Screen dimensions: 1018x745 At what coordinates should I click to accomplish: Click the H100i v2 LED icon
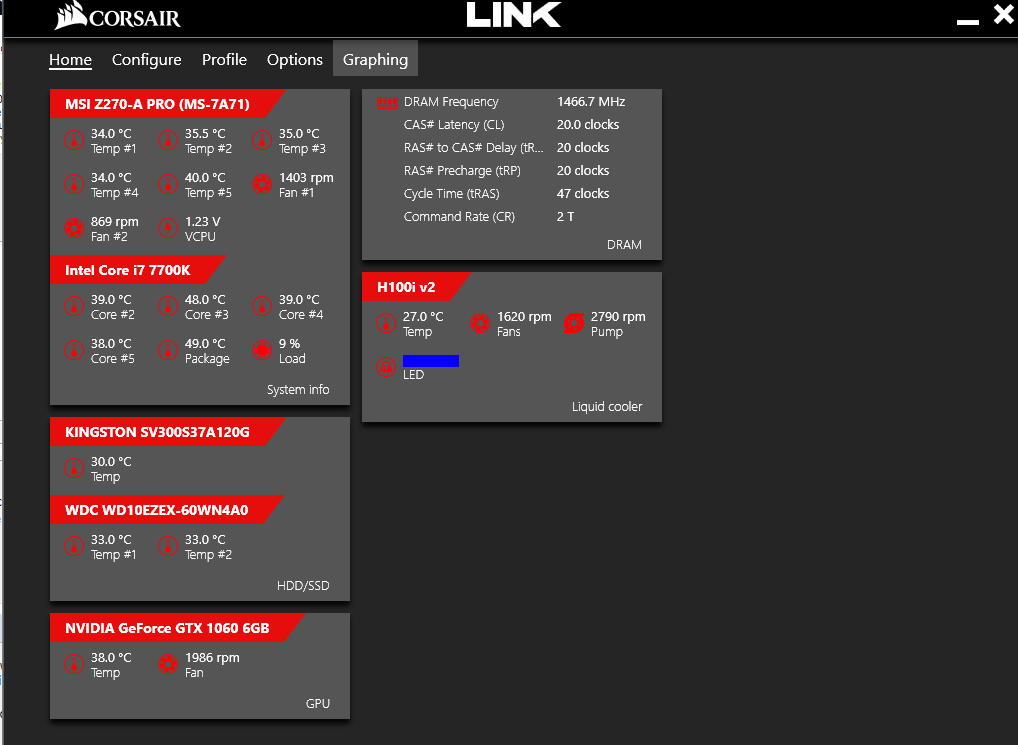point(386,367)
